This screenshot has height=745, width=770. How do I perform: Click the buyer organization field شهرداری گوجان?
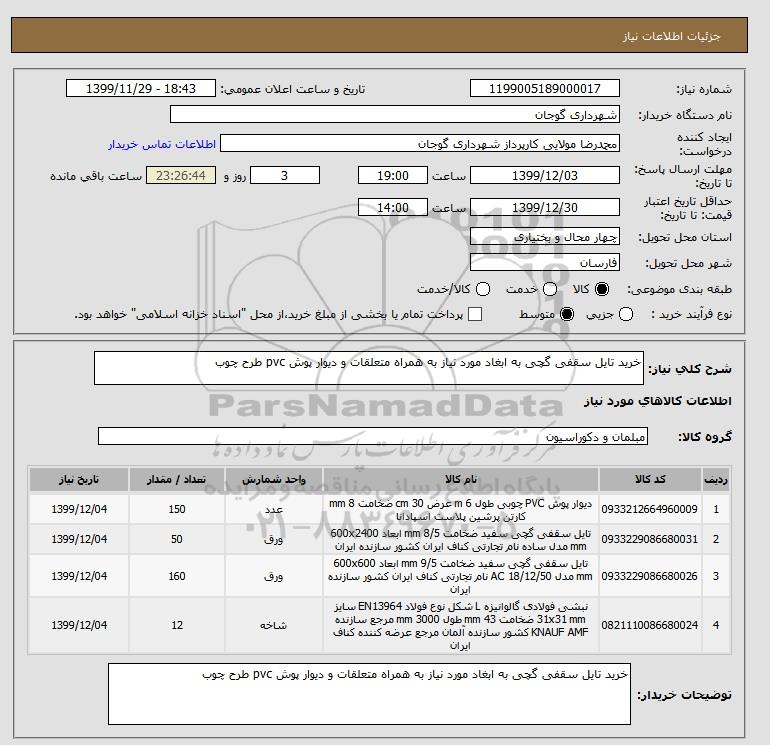(395, 114)
